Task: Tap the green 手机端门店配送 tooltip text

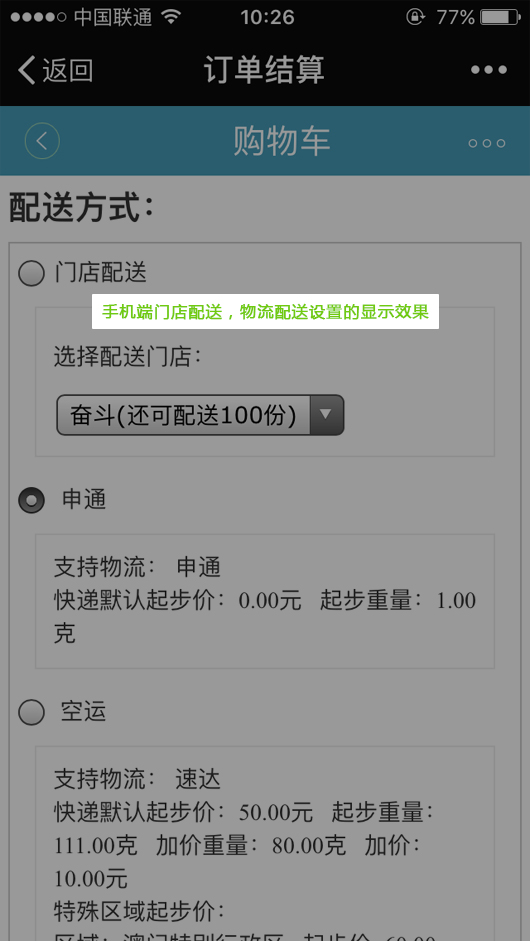Action: point(265,311)
